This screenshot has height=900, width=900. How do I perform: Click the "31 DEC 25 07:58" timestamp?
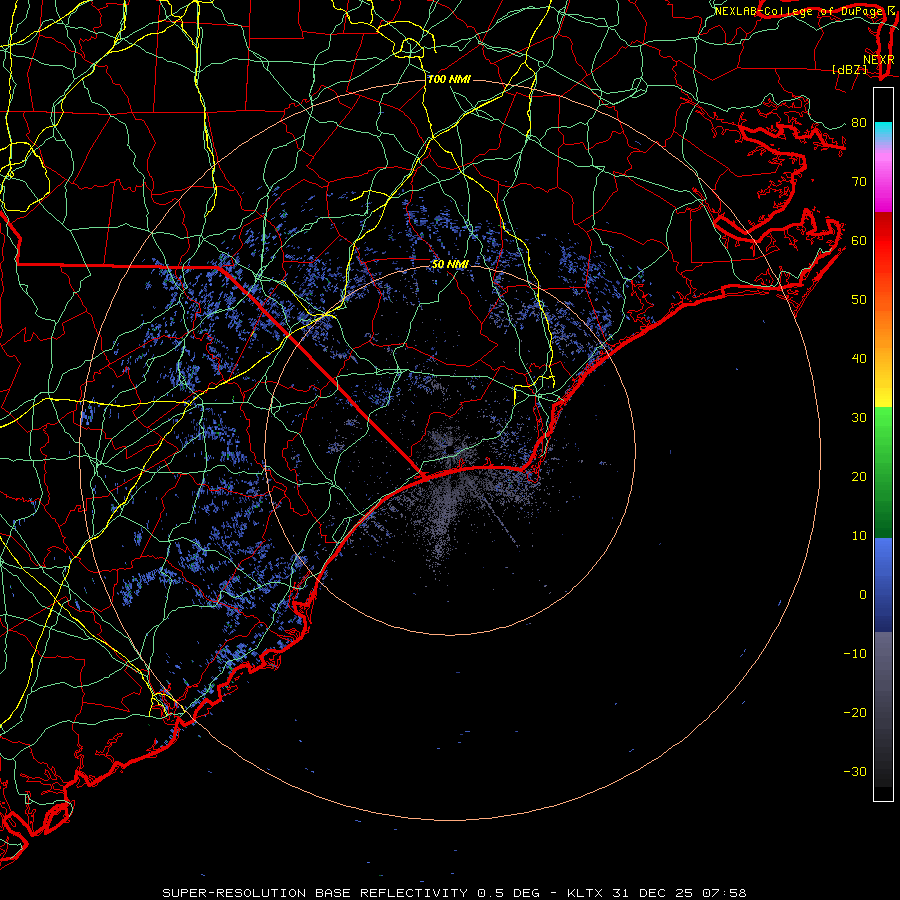[x=679, y=893]
